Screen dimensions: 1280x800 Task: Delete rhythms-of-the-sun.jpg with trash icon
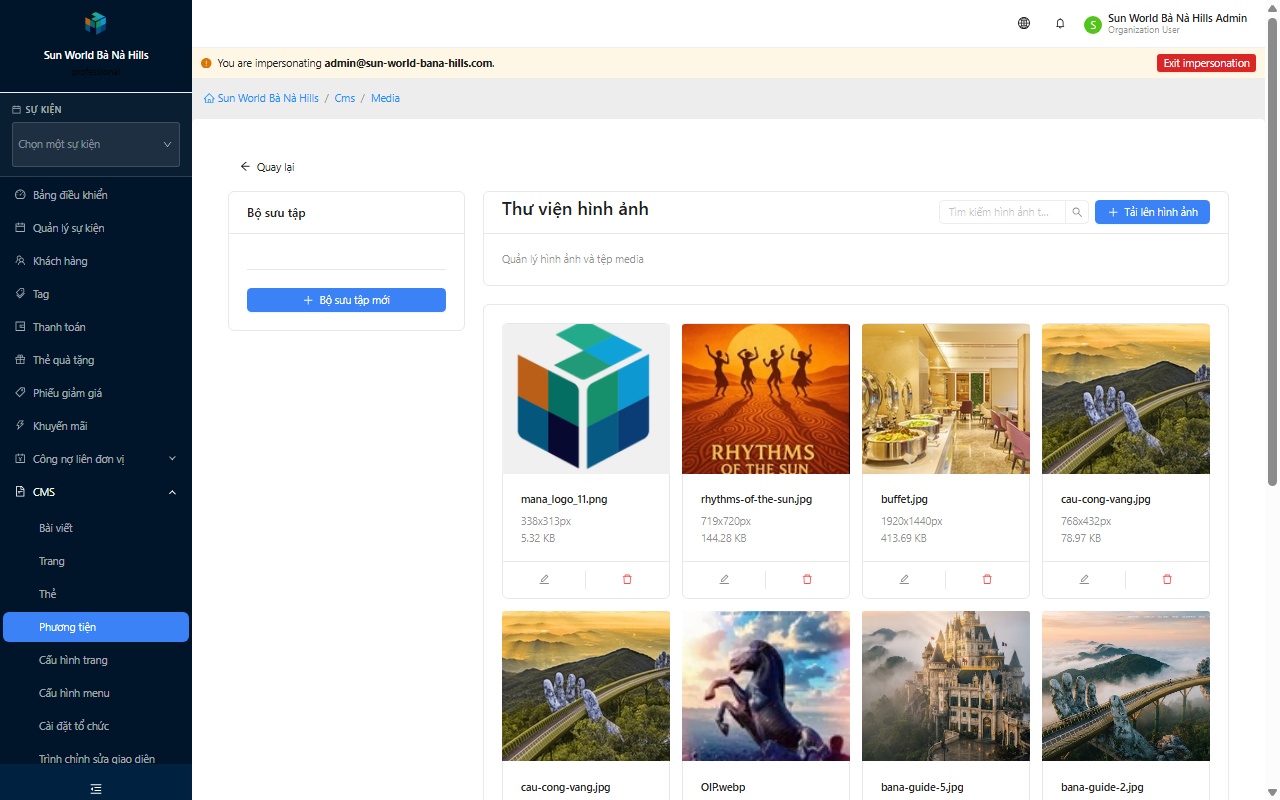[x=807, y=579]
